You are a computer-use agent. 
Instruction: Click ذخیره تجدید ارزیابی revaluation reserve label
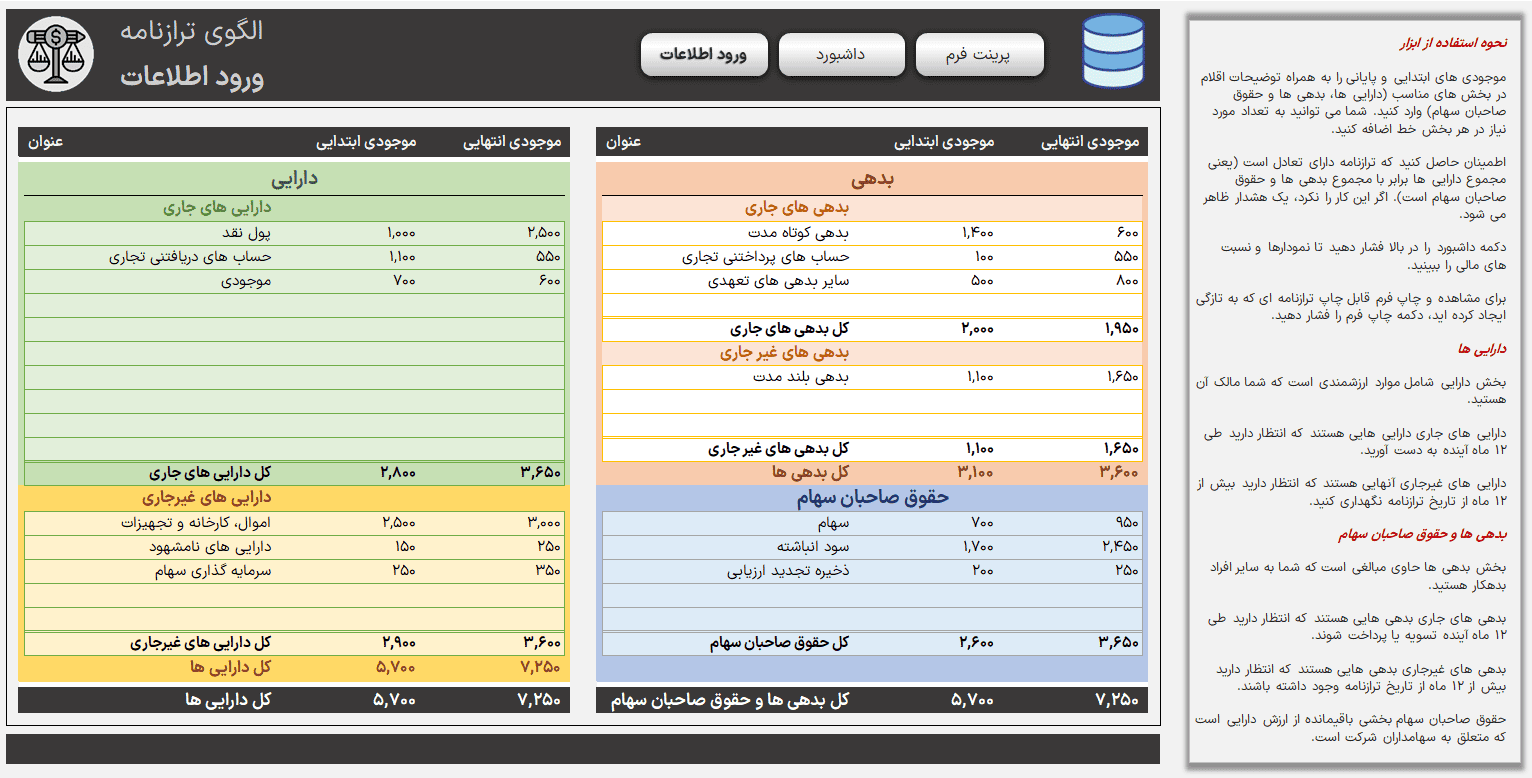(788, 571)
